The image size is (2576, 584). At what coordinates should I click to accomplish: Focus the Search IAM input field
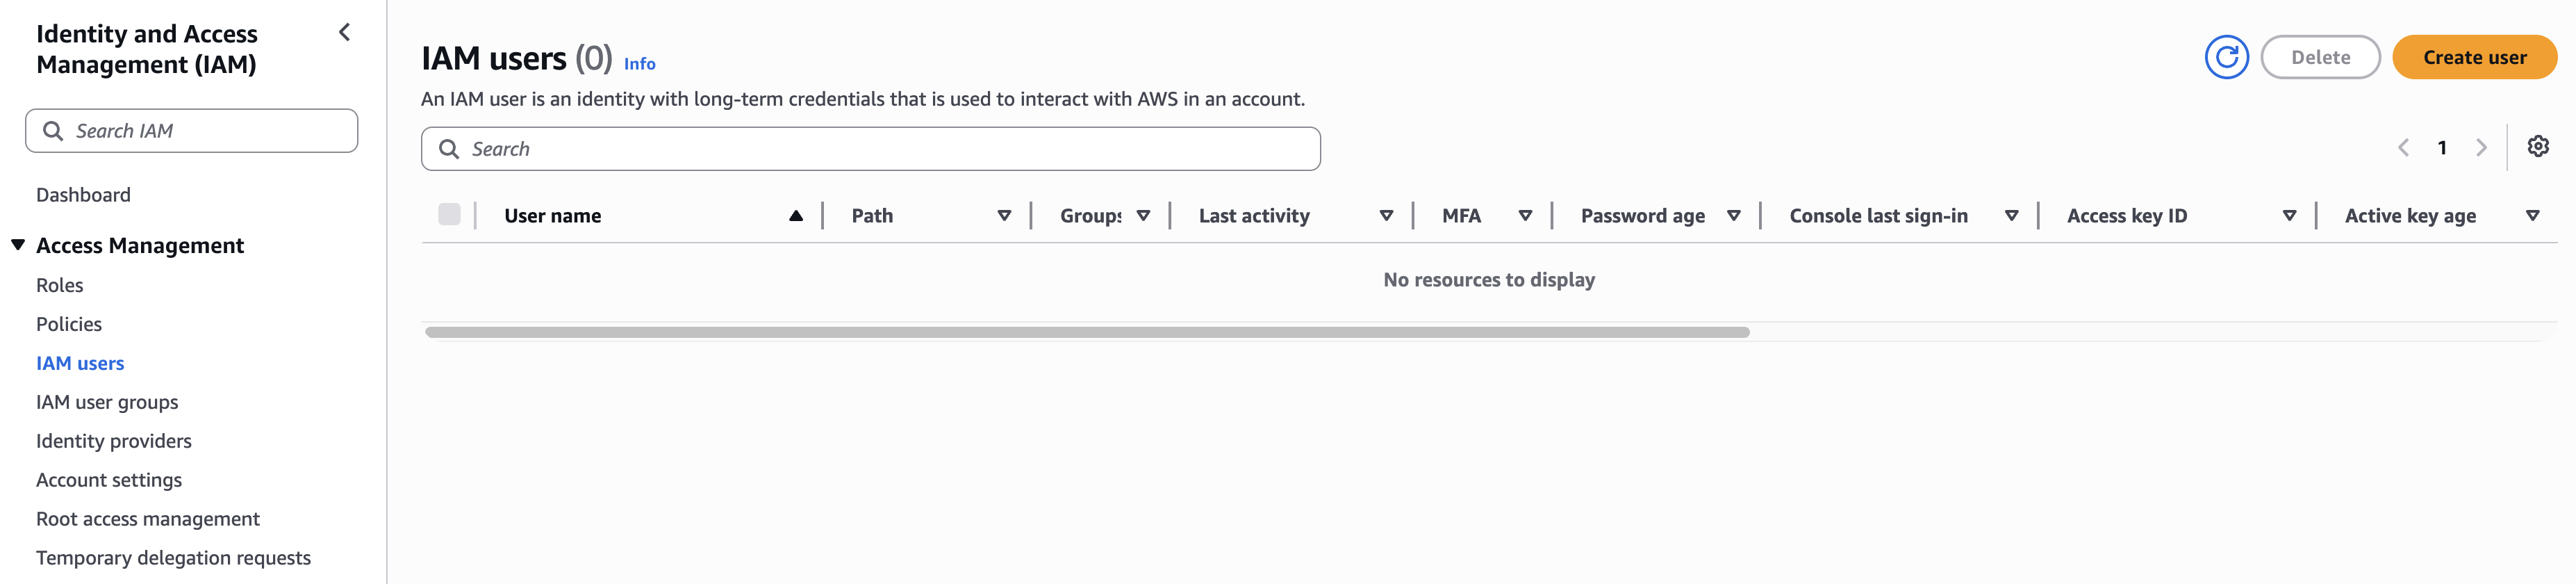pyautogui.click(x=192, y=131)
